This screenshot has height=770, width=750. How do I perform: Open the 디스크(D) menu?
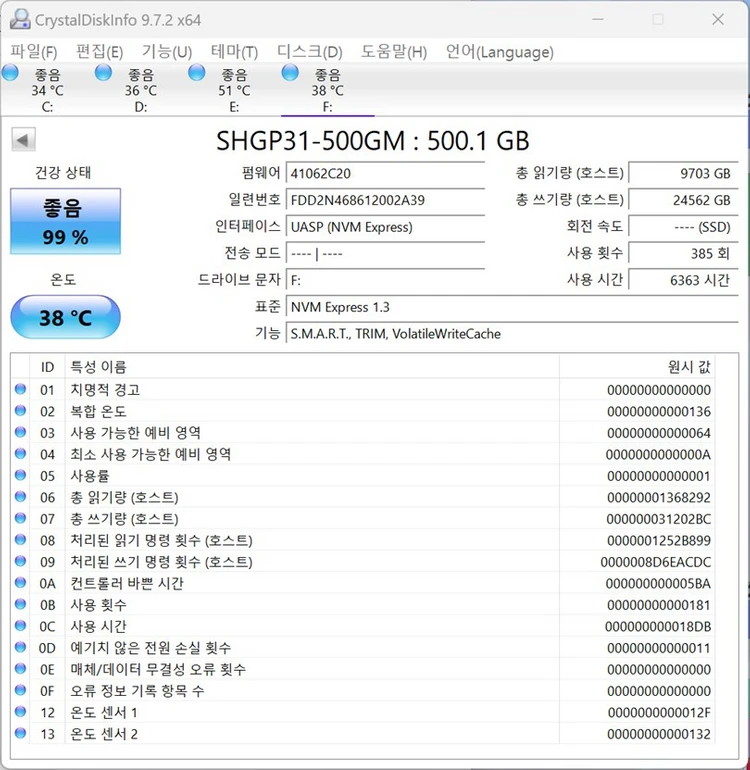[x=309, y=52]
